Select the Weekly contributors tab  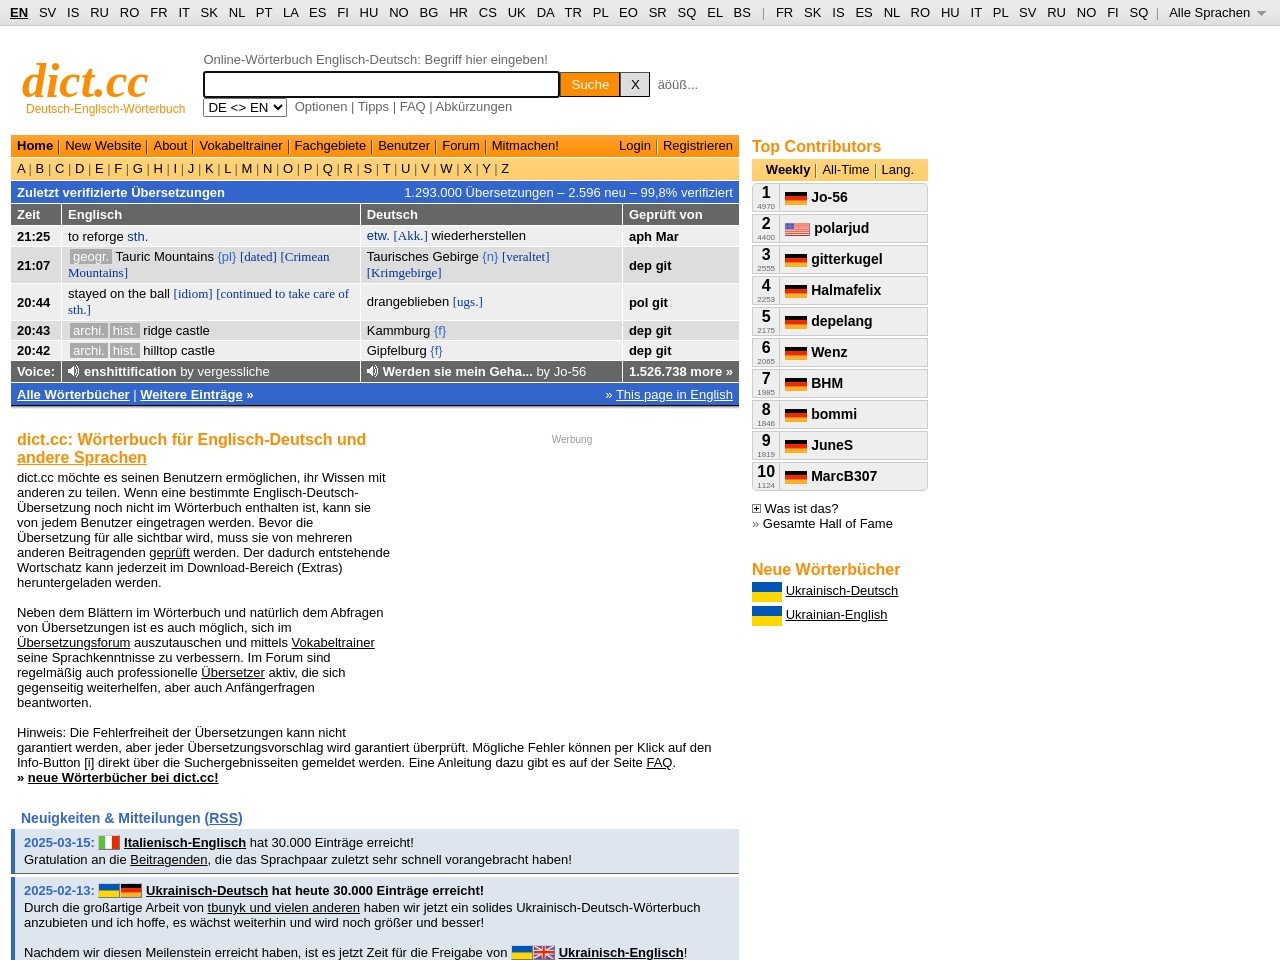pyautogui.click(x=788, y=170)
